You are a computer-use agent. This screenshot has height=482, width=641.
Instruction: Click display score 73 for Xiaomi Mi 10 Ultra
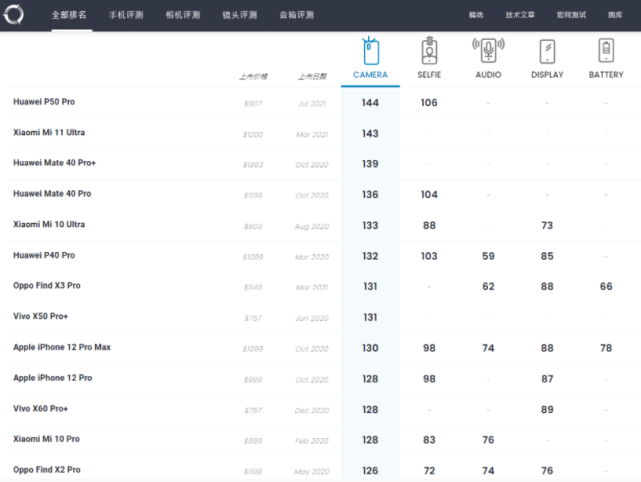tap(547, 226)
